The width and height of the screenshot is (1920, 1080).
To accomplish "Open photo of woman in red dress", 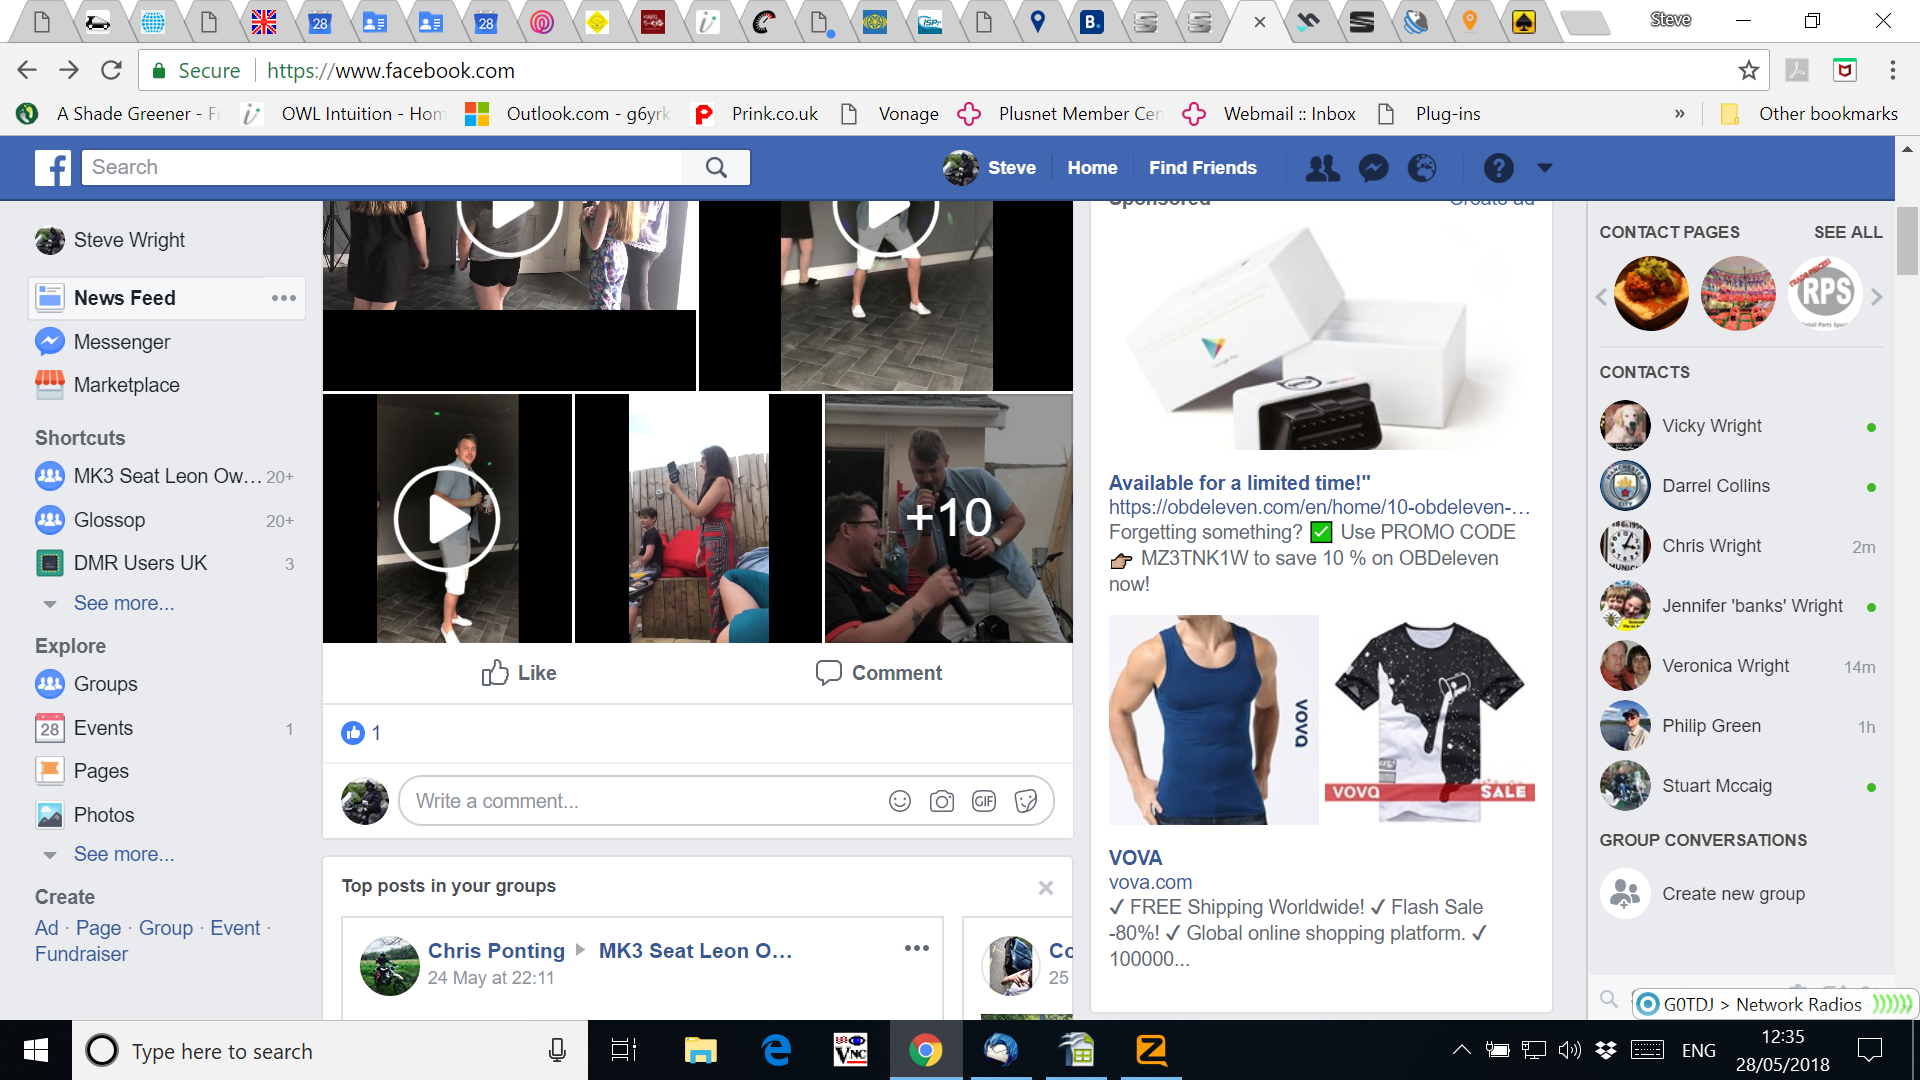I will click(x=698, y=518).
